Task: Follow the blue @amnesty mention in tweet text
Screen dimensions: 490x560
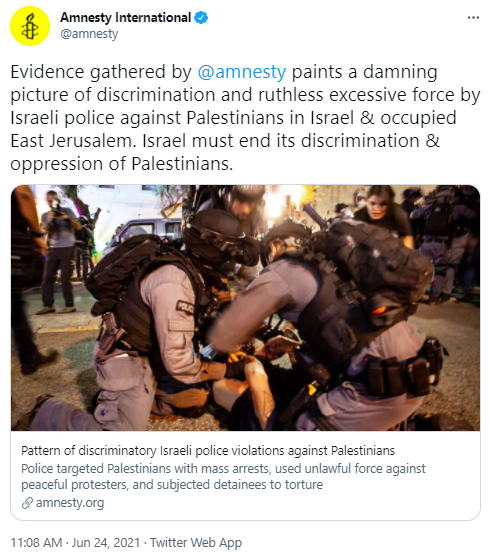Action: pos(242,72)
